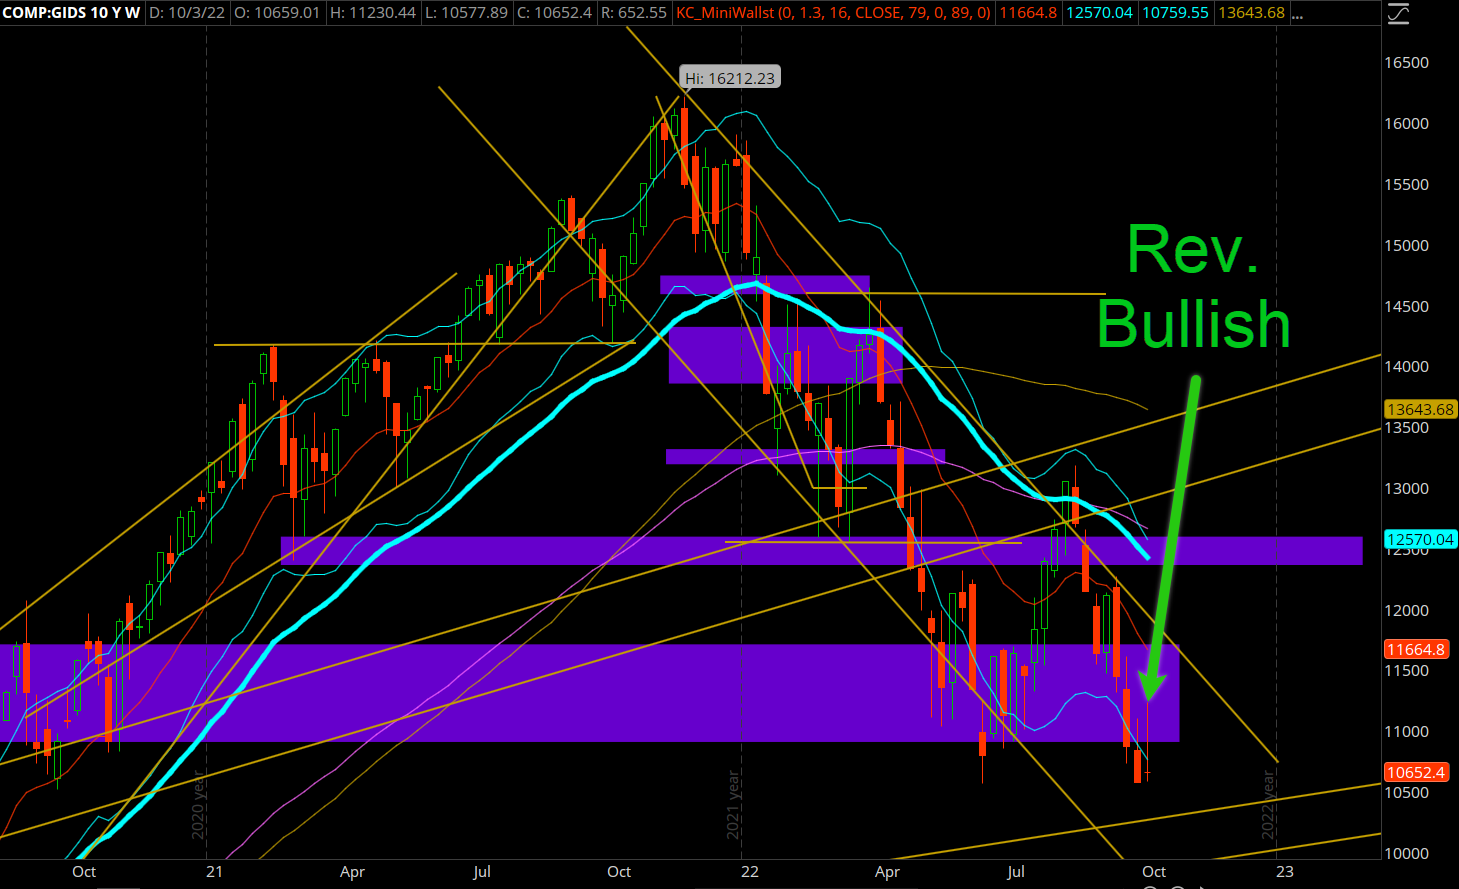Click the price scale settings icon
Screen dimensions: 1459x889
[1398, 13]
